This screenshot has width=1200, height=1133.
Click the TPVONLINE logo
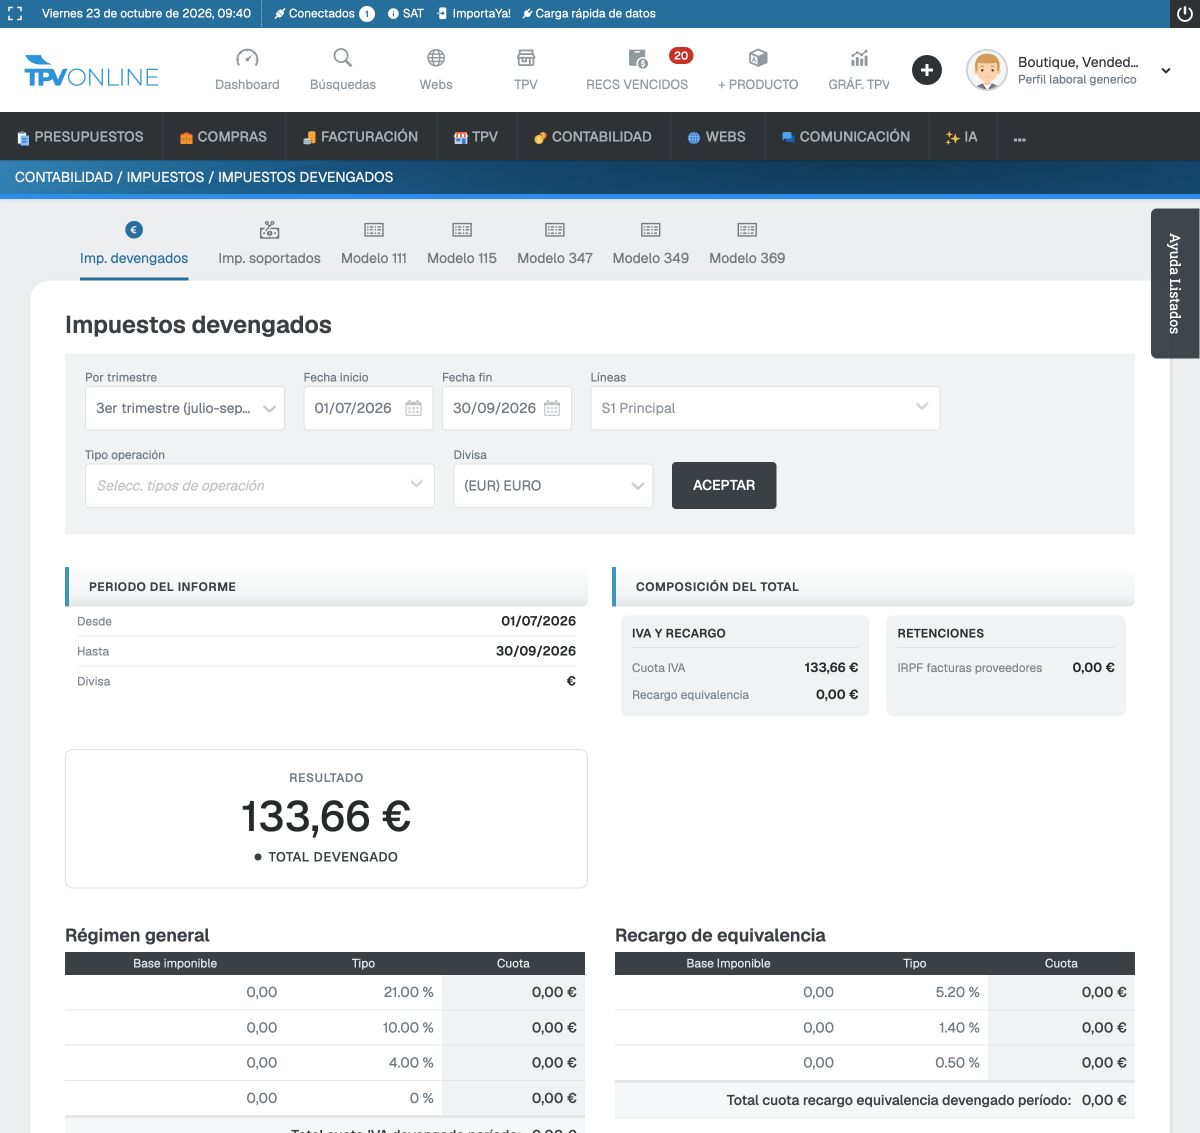click(91, 71)
